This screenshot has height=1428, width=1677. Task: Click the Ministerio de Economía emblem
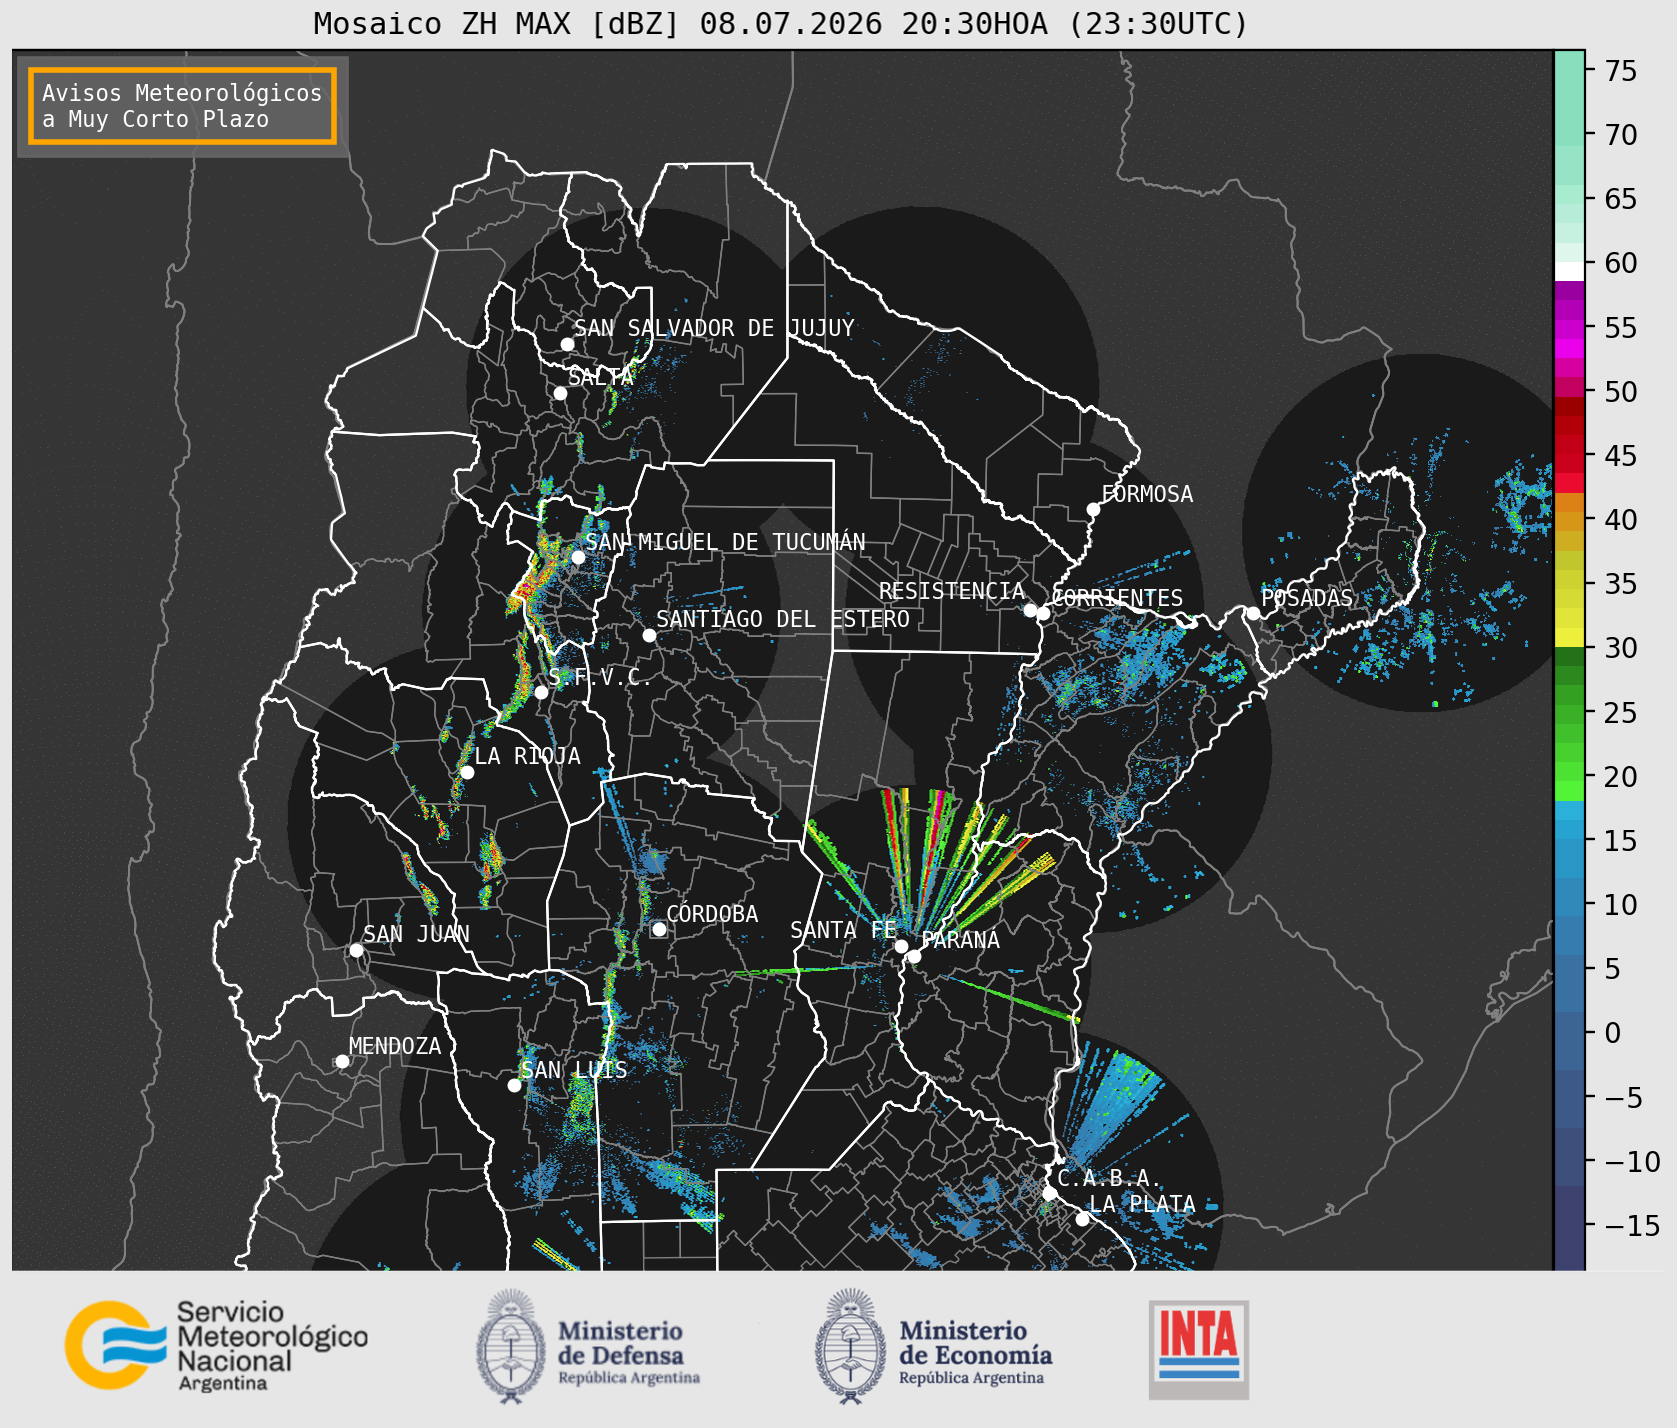851,1346
